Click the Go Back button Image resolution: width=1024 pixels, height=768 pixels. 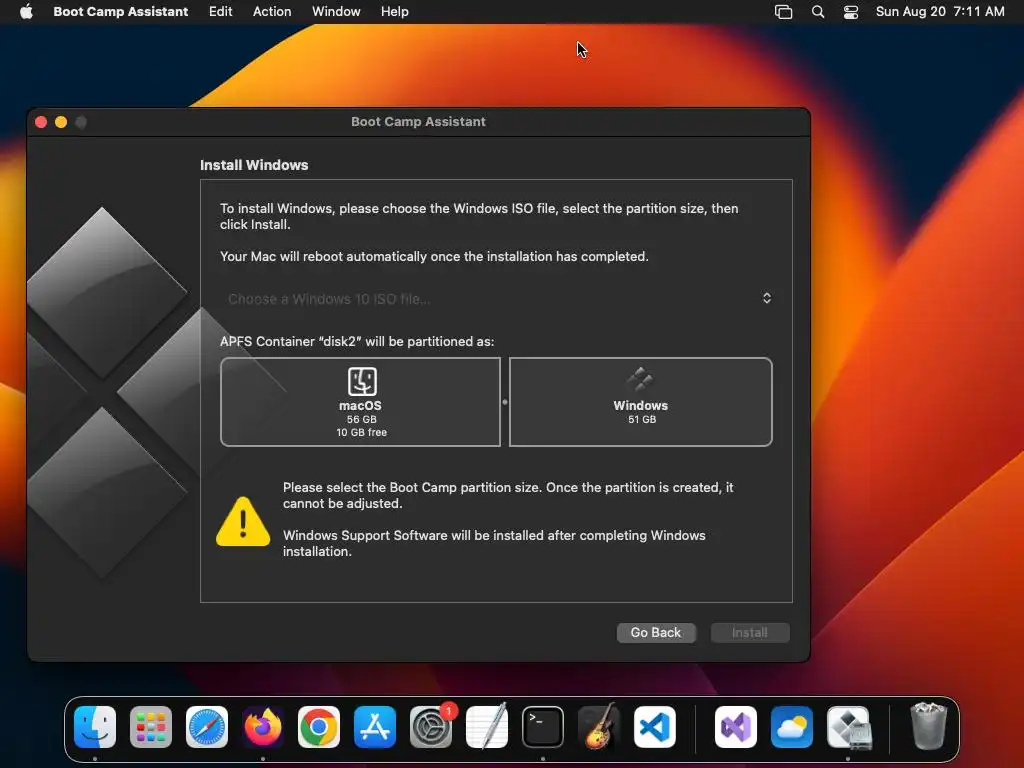656,632
